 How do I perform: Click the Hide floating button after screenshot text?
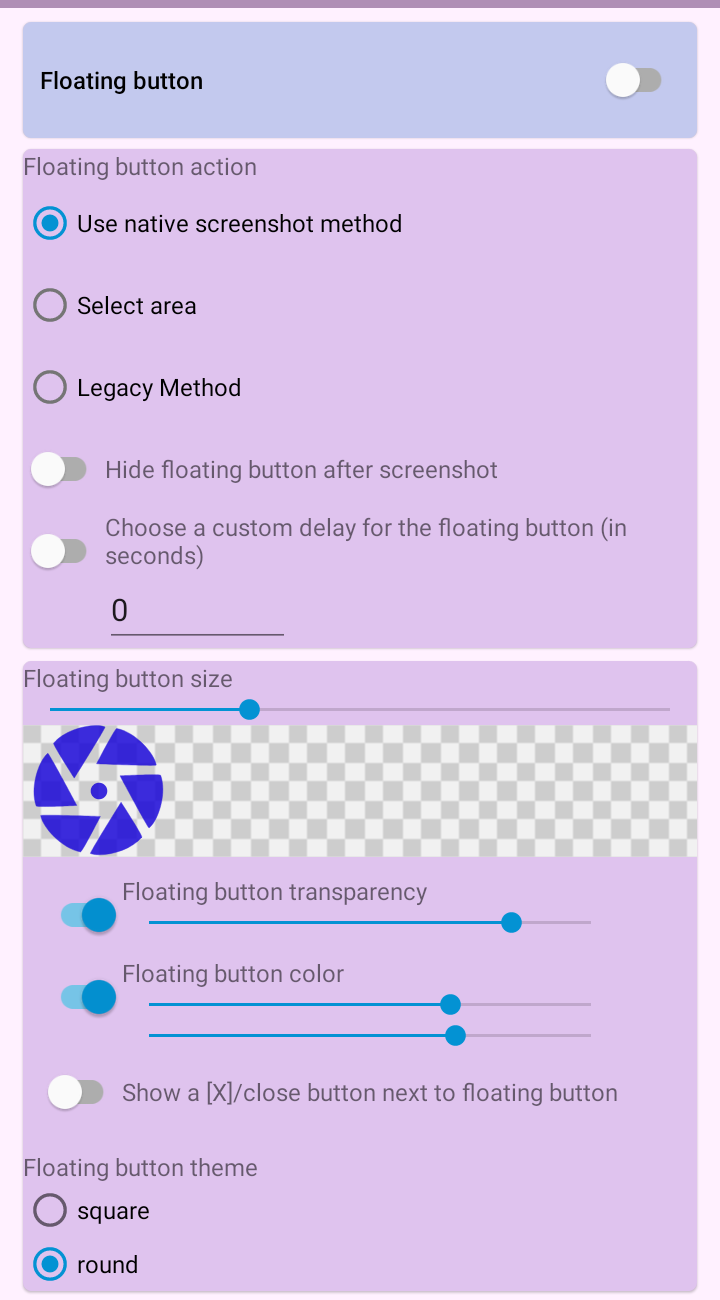[301, 470]
